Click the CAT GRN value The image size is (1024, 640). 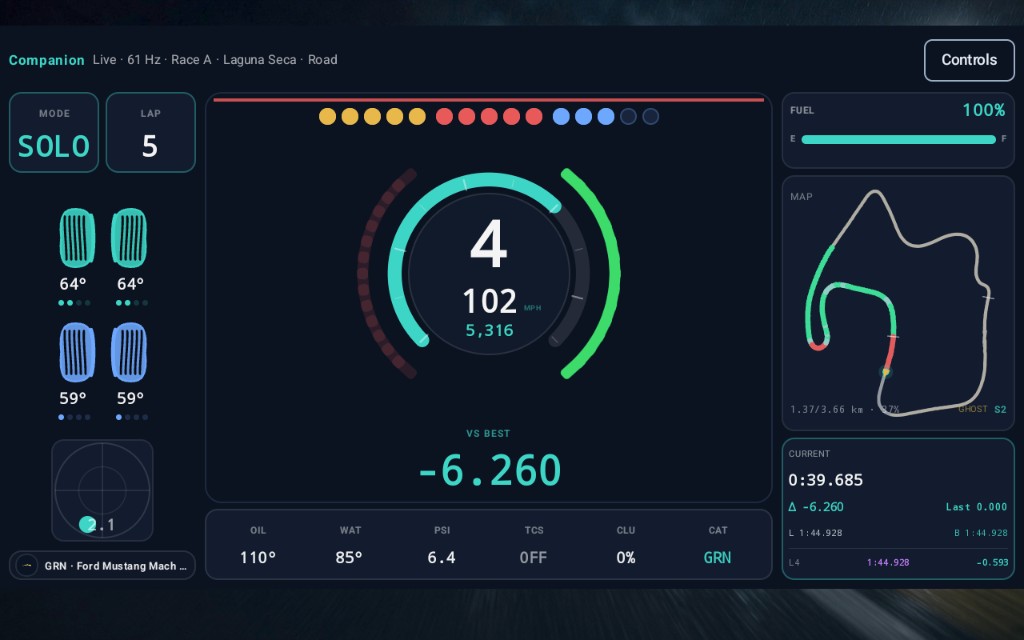717,558
